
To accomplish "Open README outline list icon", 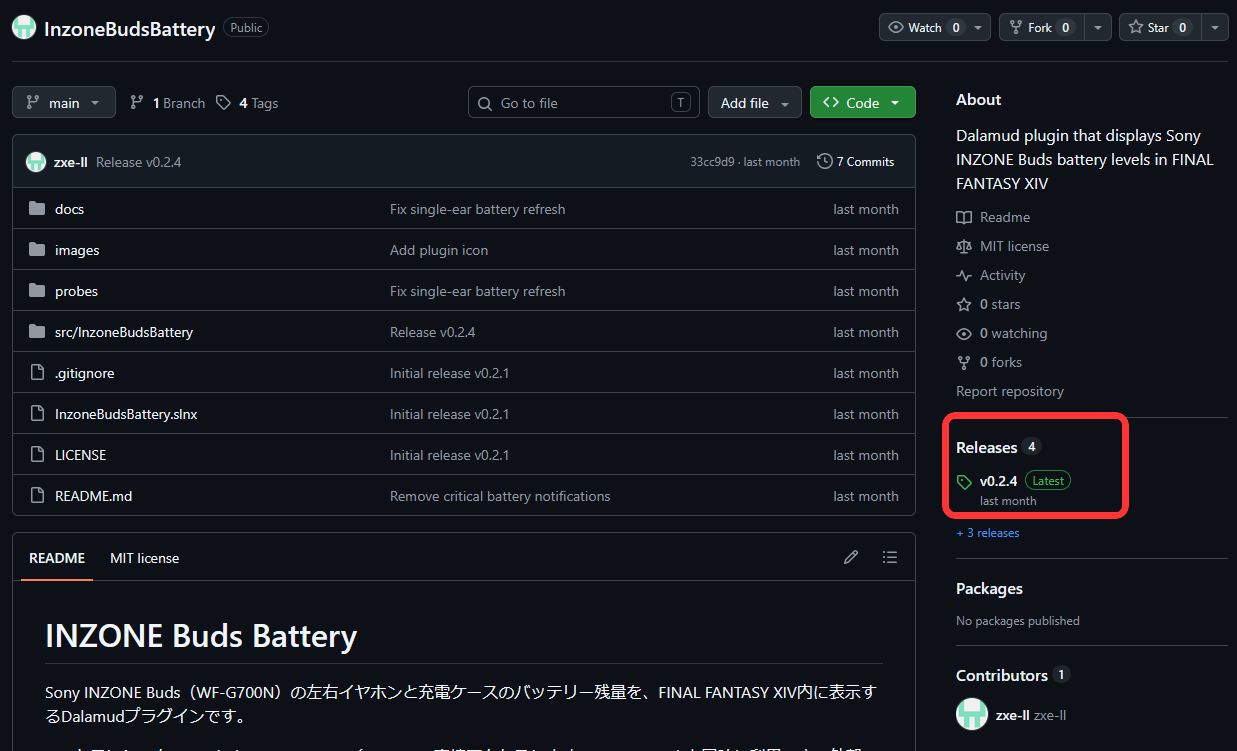I will [x=890, y=557].
